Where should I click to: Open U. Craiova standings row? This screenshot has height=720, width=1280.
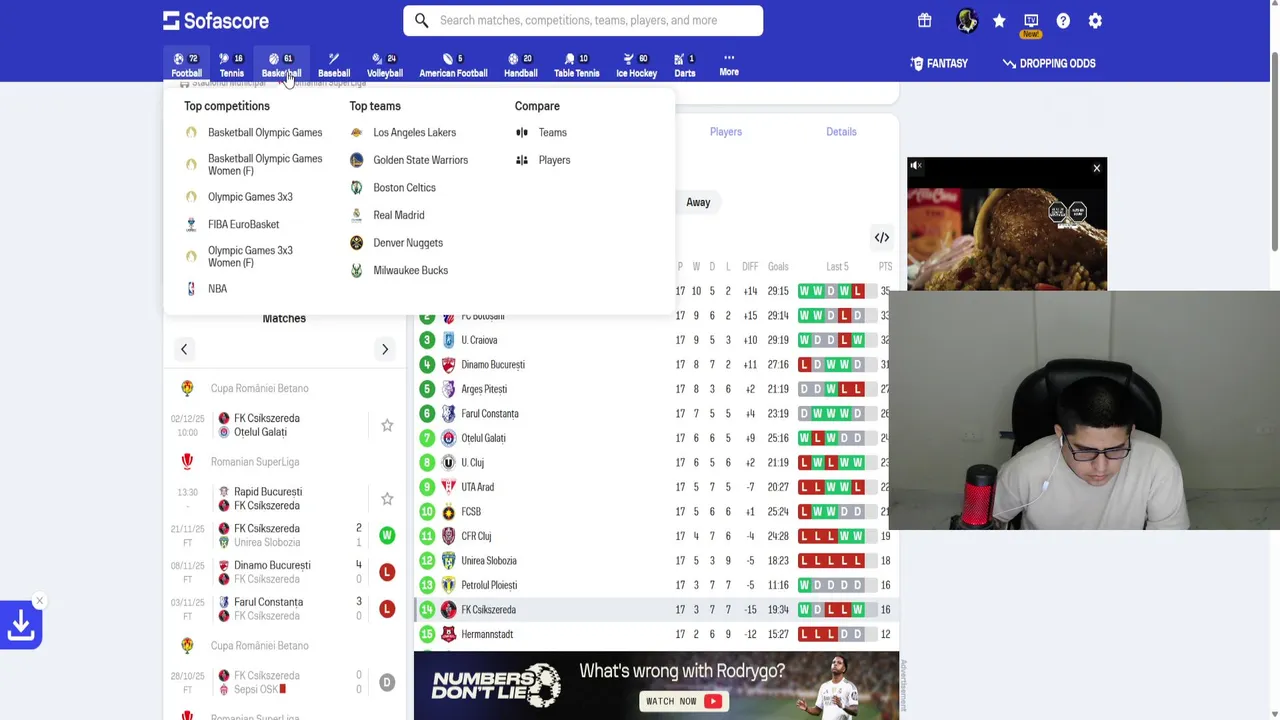pos(656,340)
